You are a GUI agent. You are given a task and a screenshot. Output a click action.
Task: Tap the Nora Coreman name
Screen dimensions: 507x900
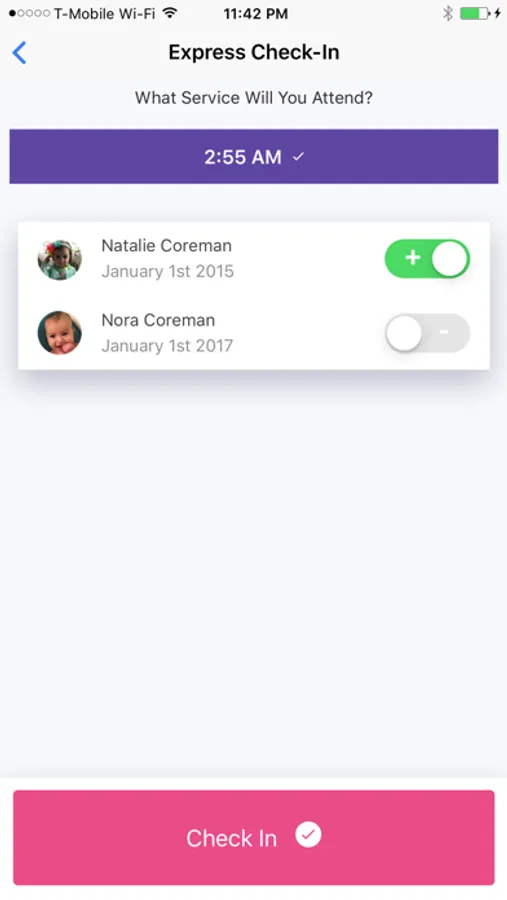pos(158,320)
